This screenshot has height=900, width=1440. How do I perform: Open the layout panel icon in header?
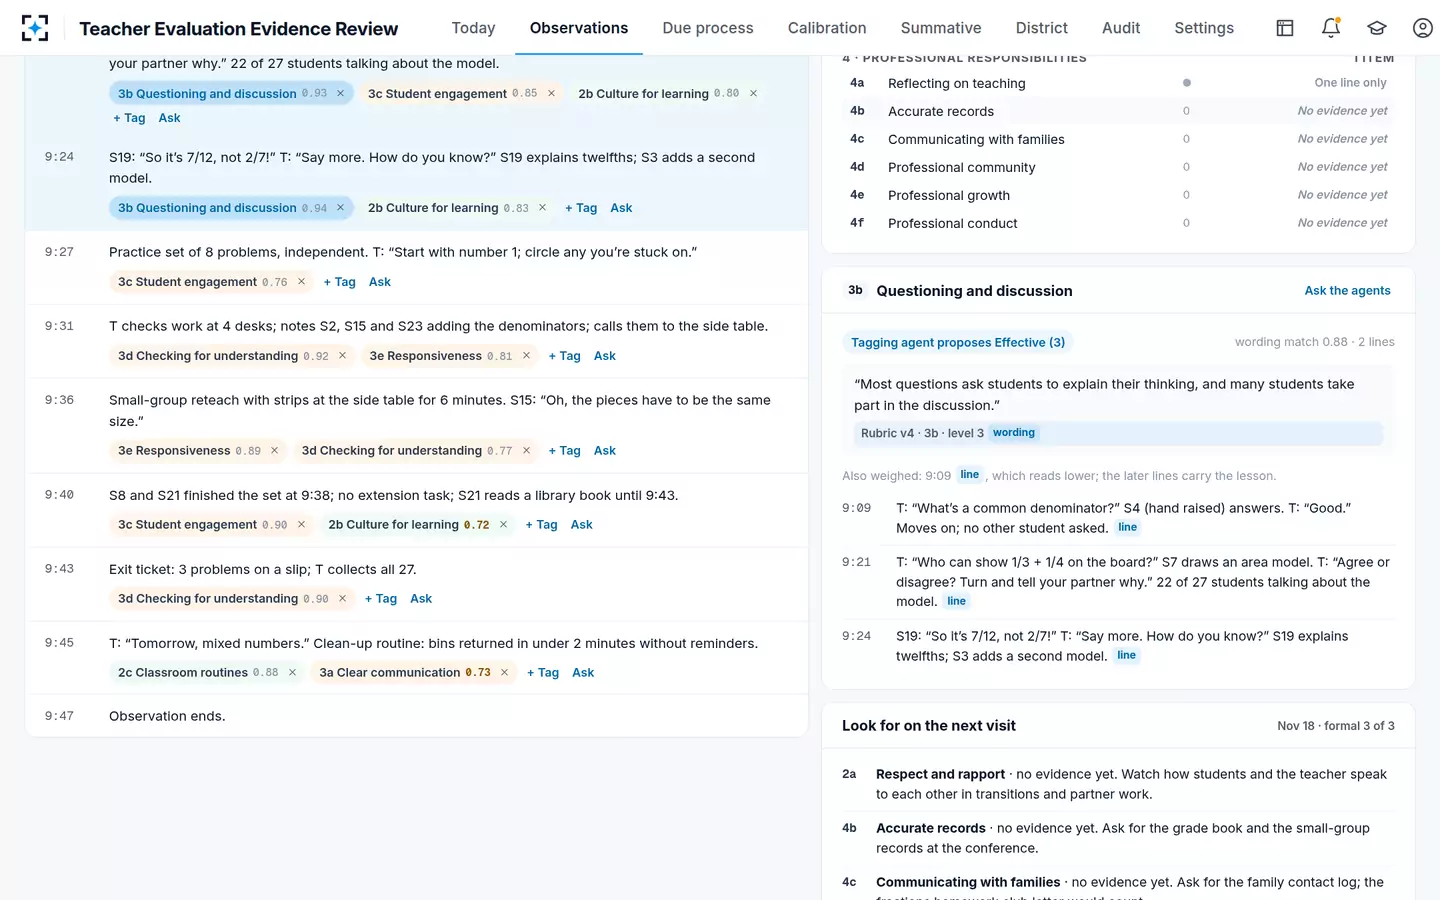1285,28
